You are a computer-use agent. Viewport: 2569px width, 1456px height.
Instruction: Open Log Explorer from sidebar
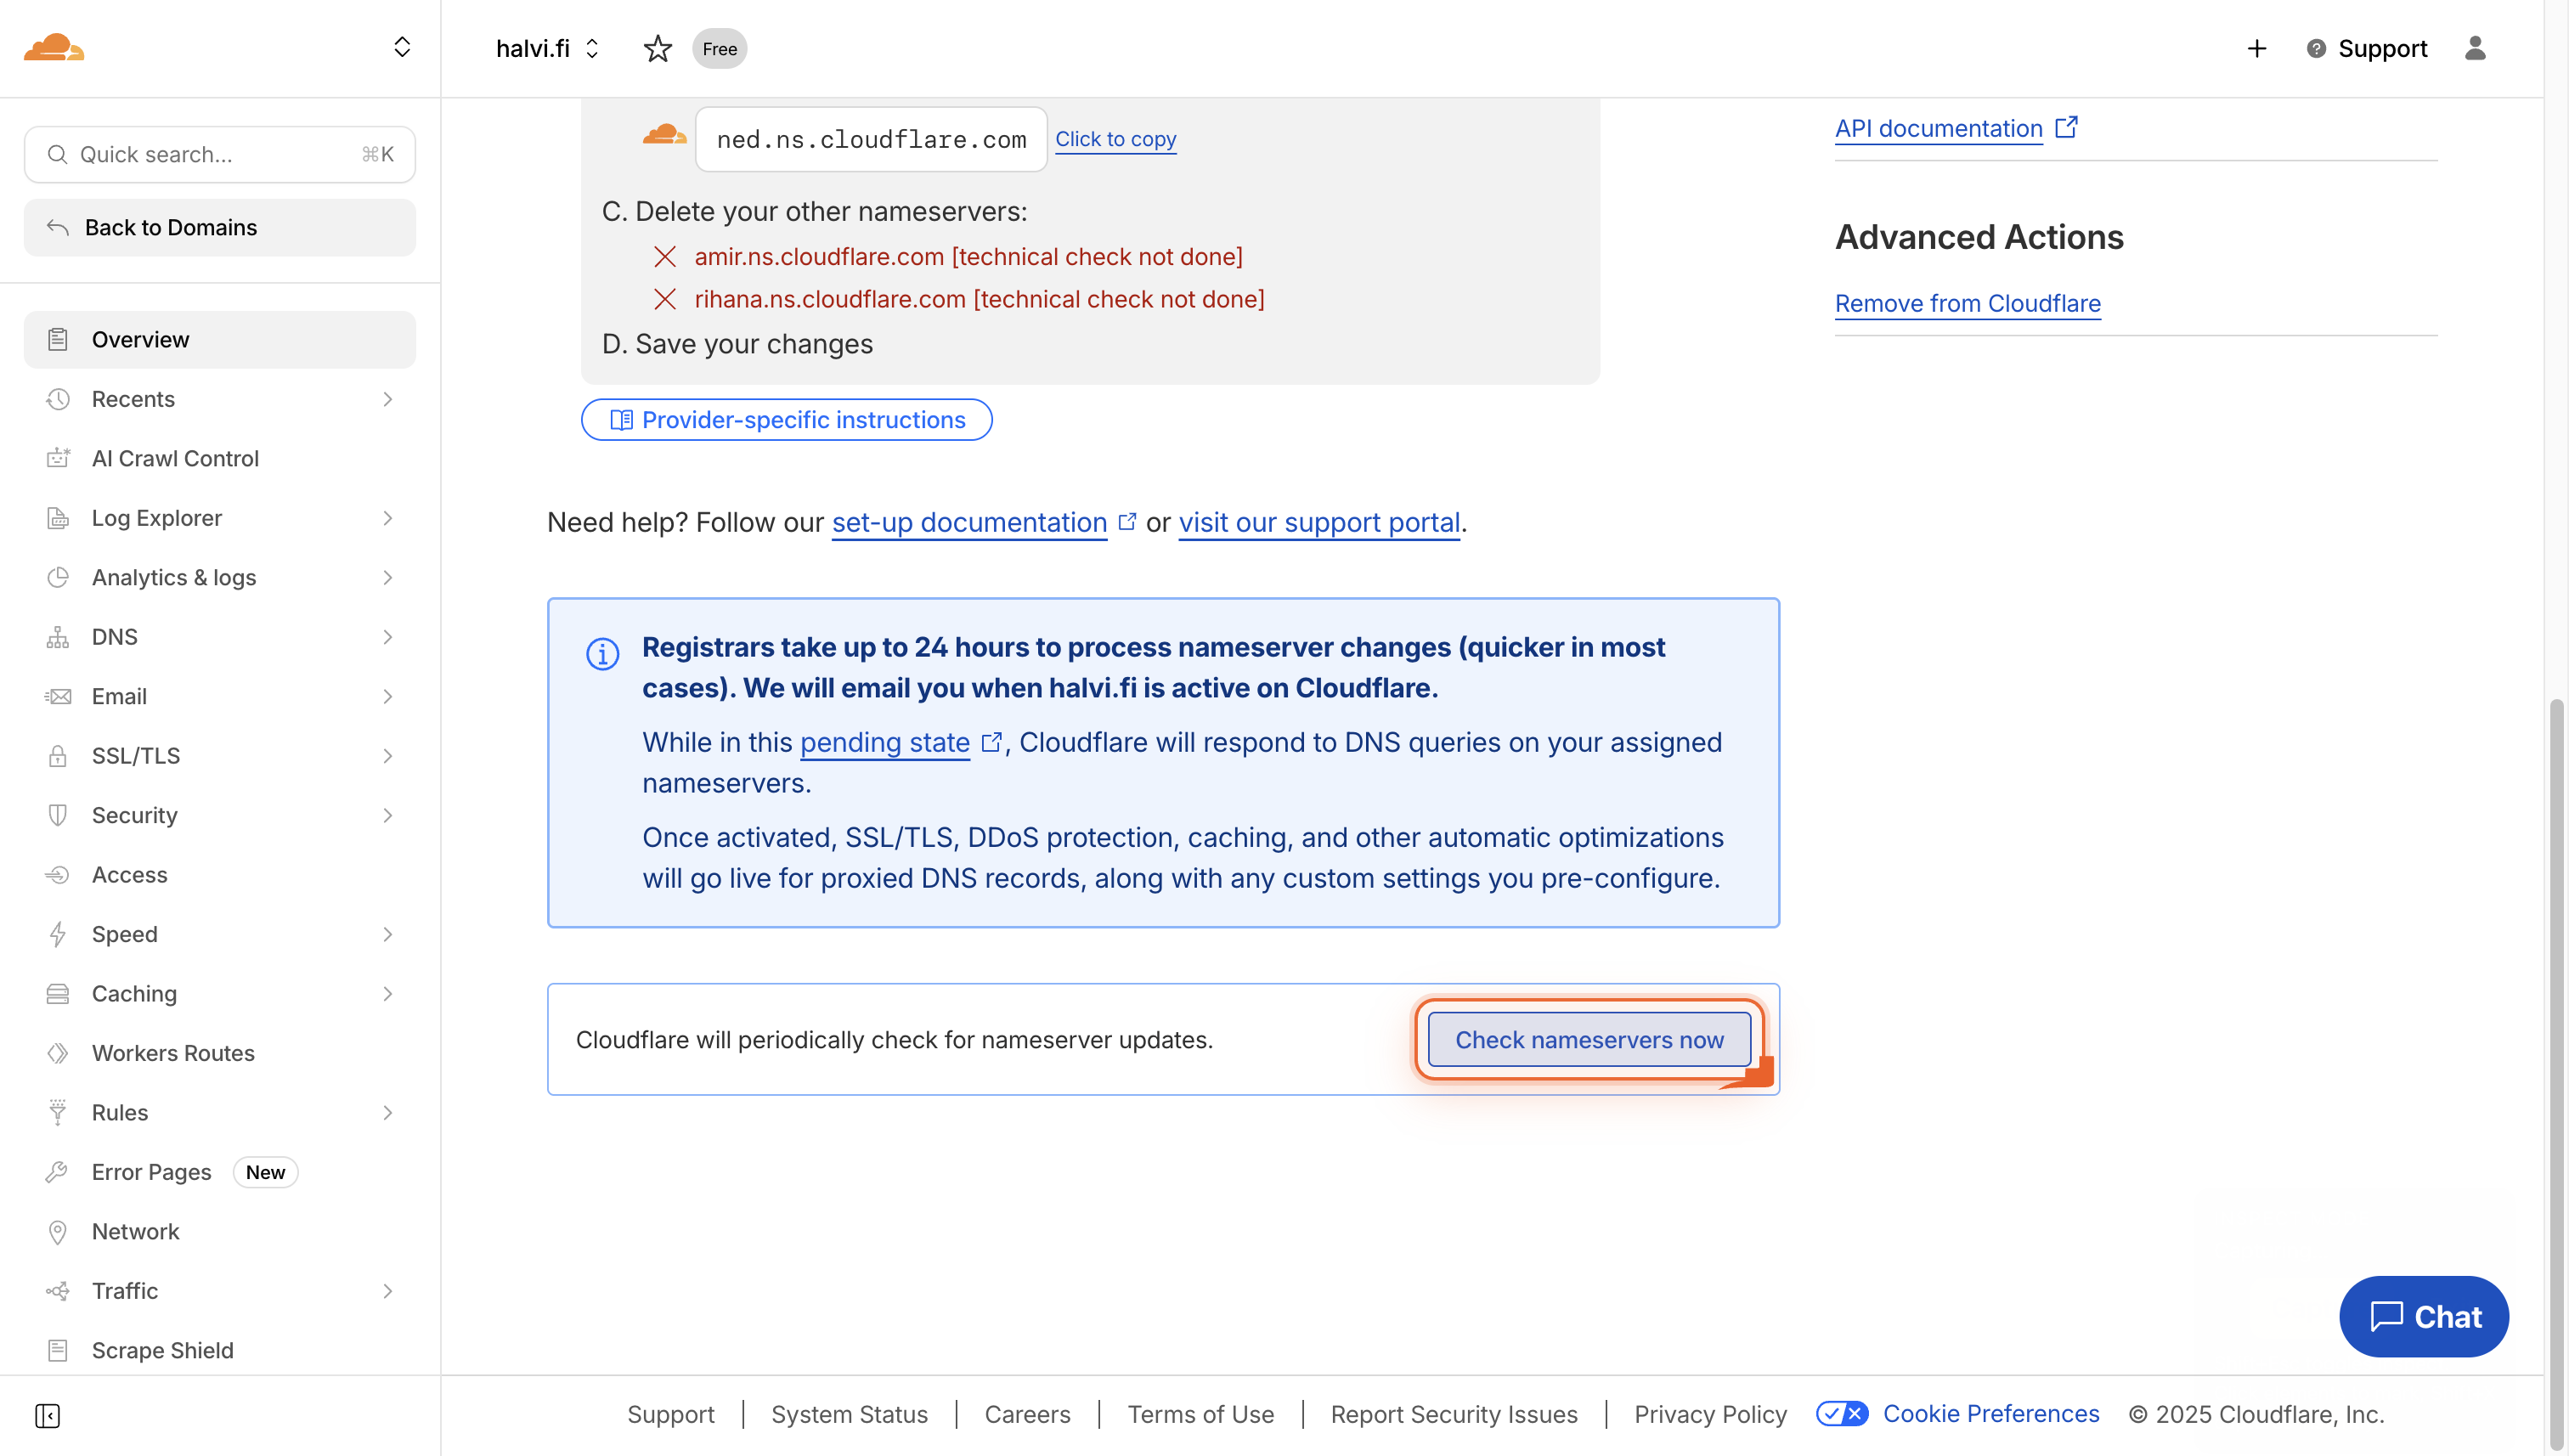(156, 517)
